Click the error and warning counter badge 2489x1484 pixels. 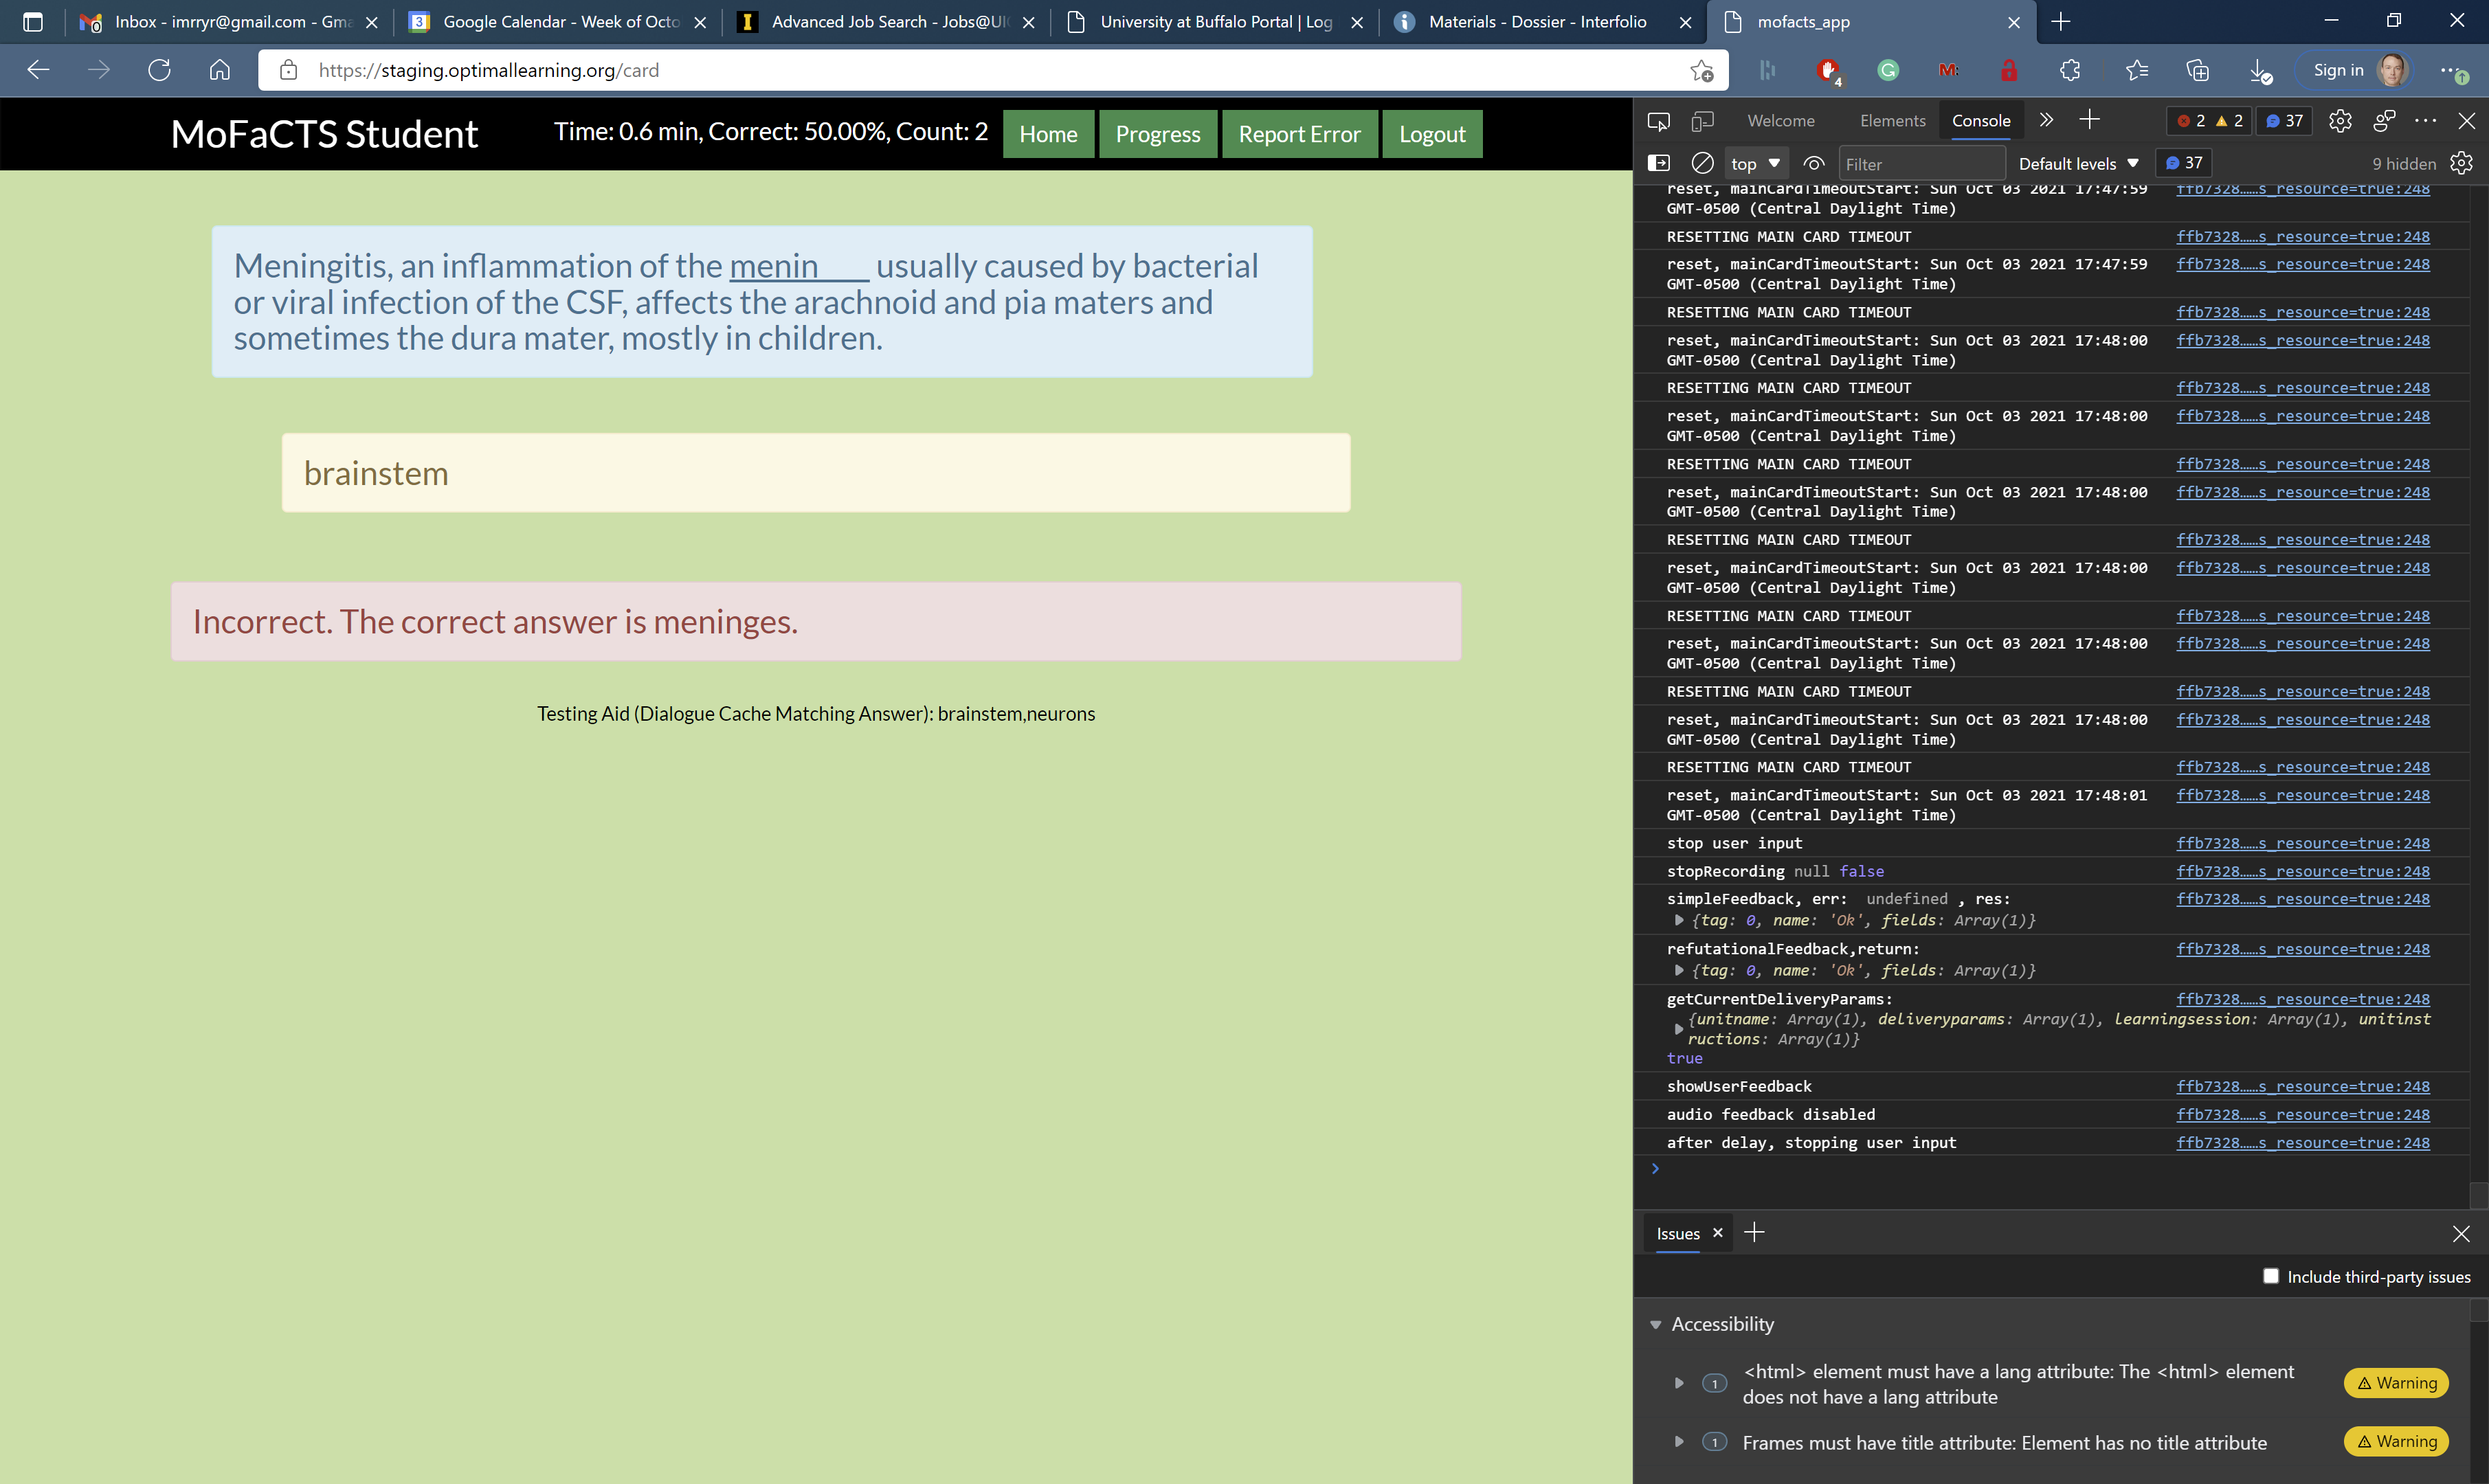point(2208,120)
